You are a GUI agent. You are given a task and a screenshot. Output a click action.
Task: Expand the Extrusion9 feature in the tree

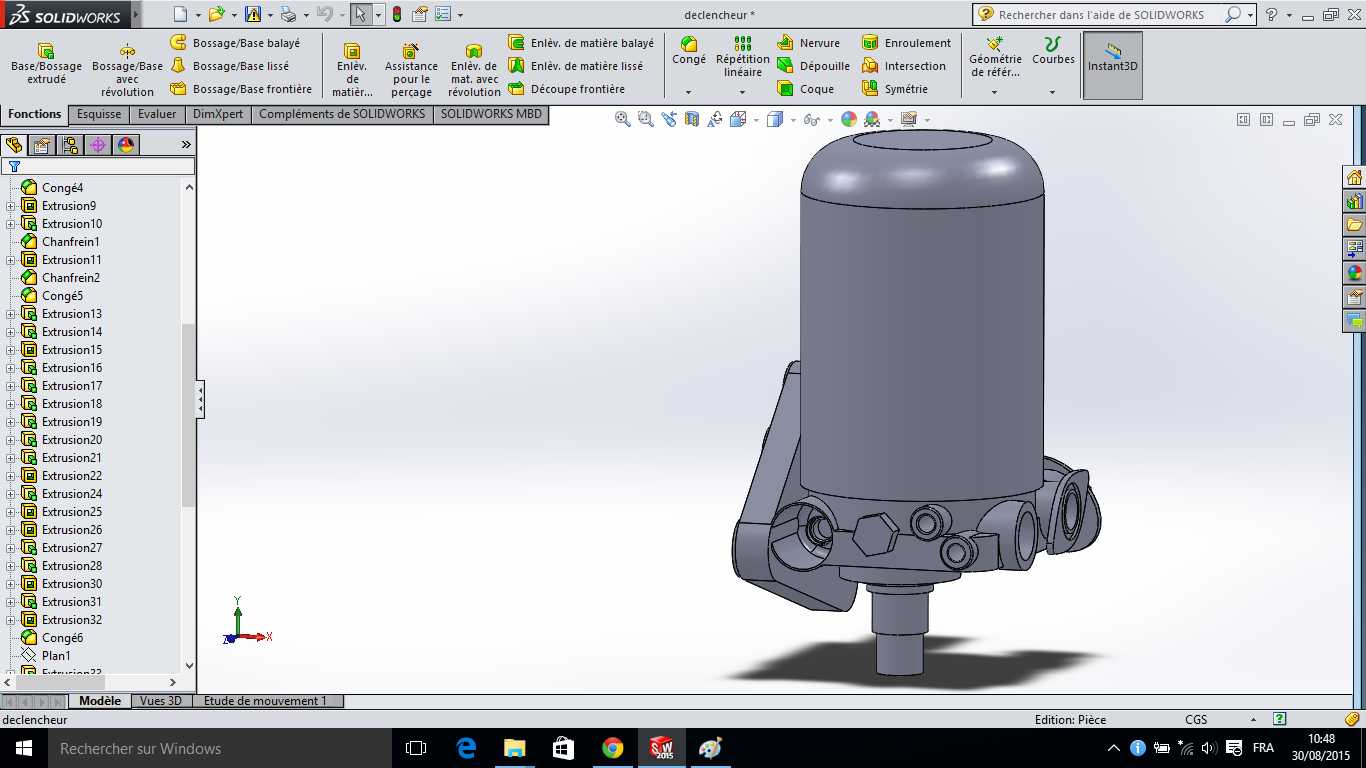11,206
